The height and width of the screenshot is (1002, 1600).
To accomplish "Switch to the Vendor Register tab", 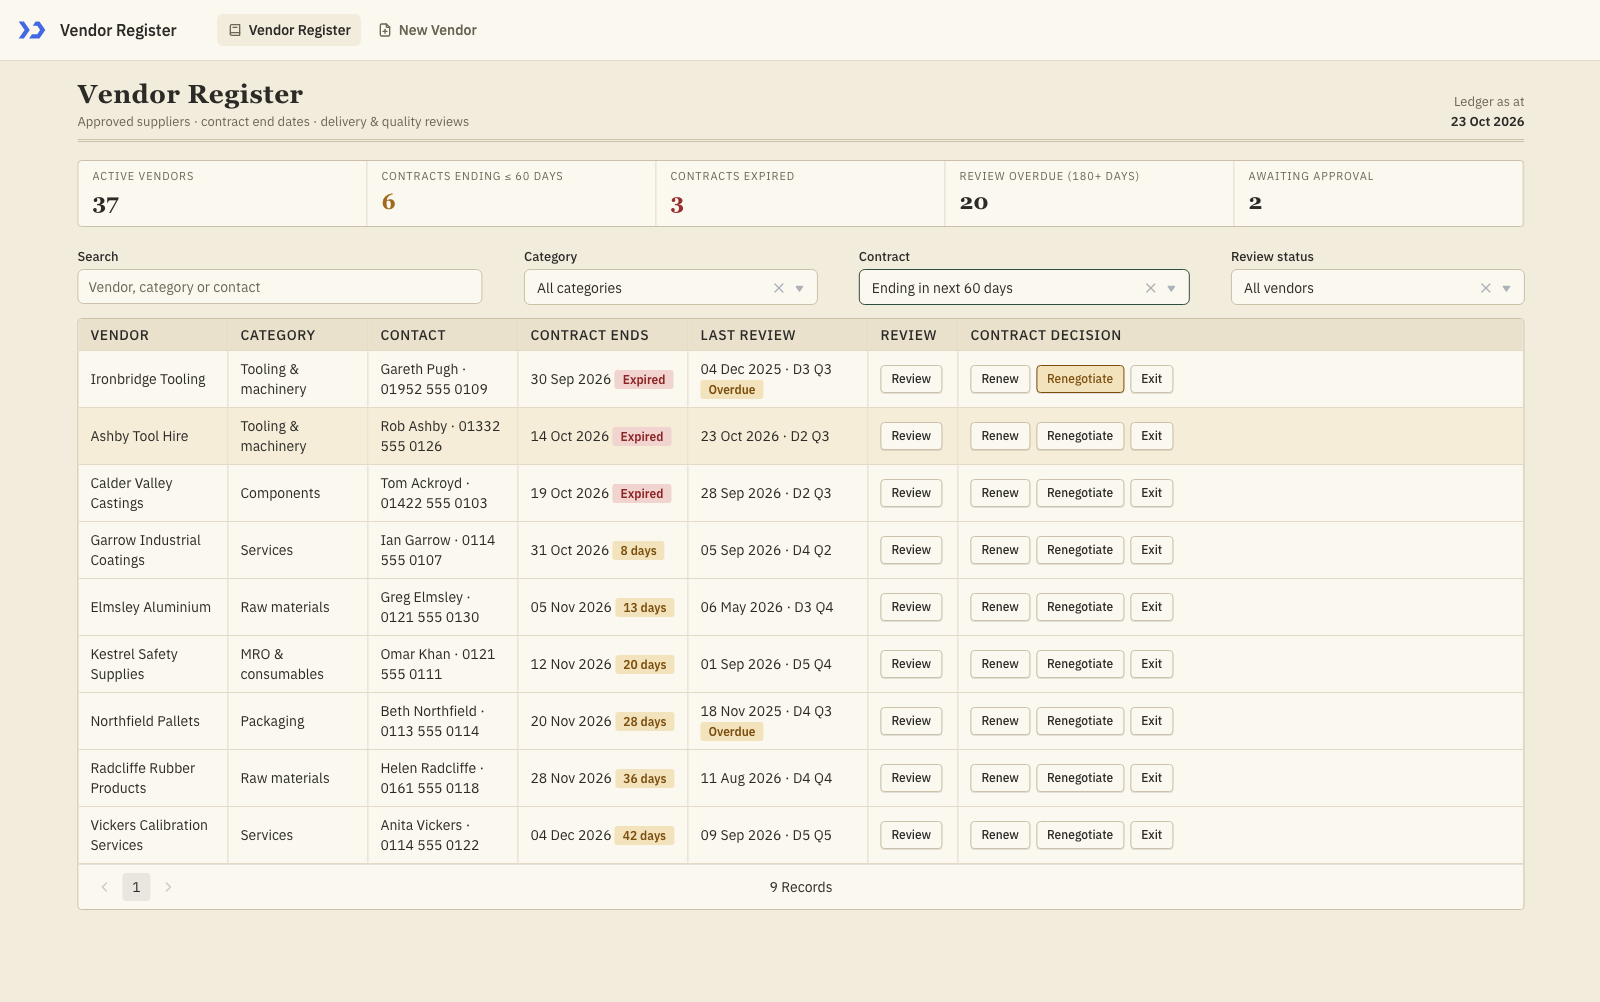I will (289, 30).
